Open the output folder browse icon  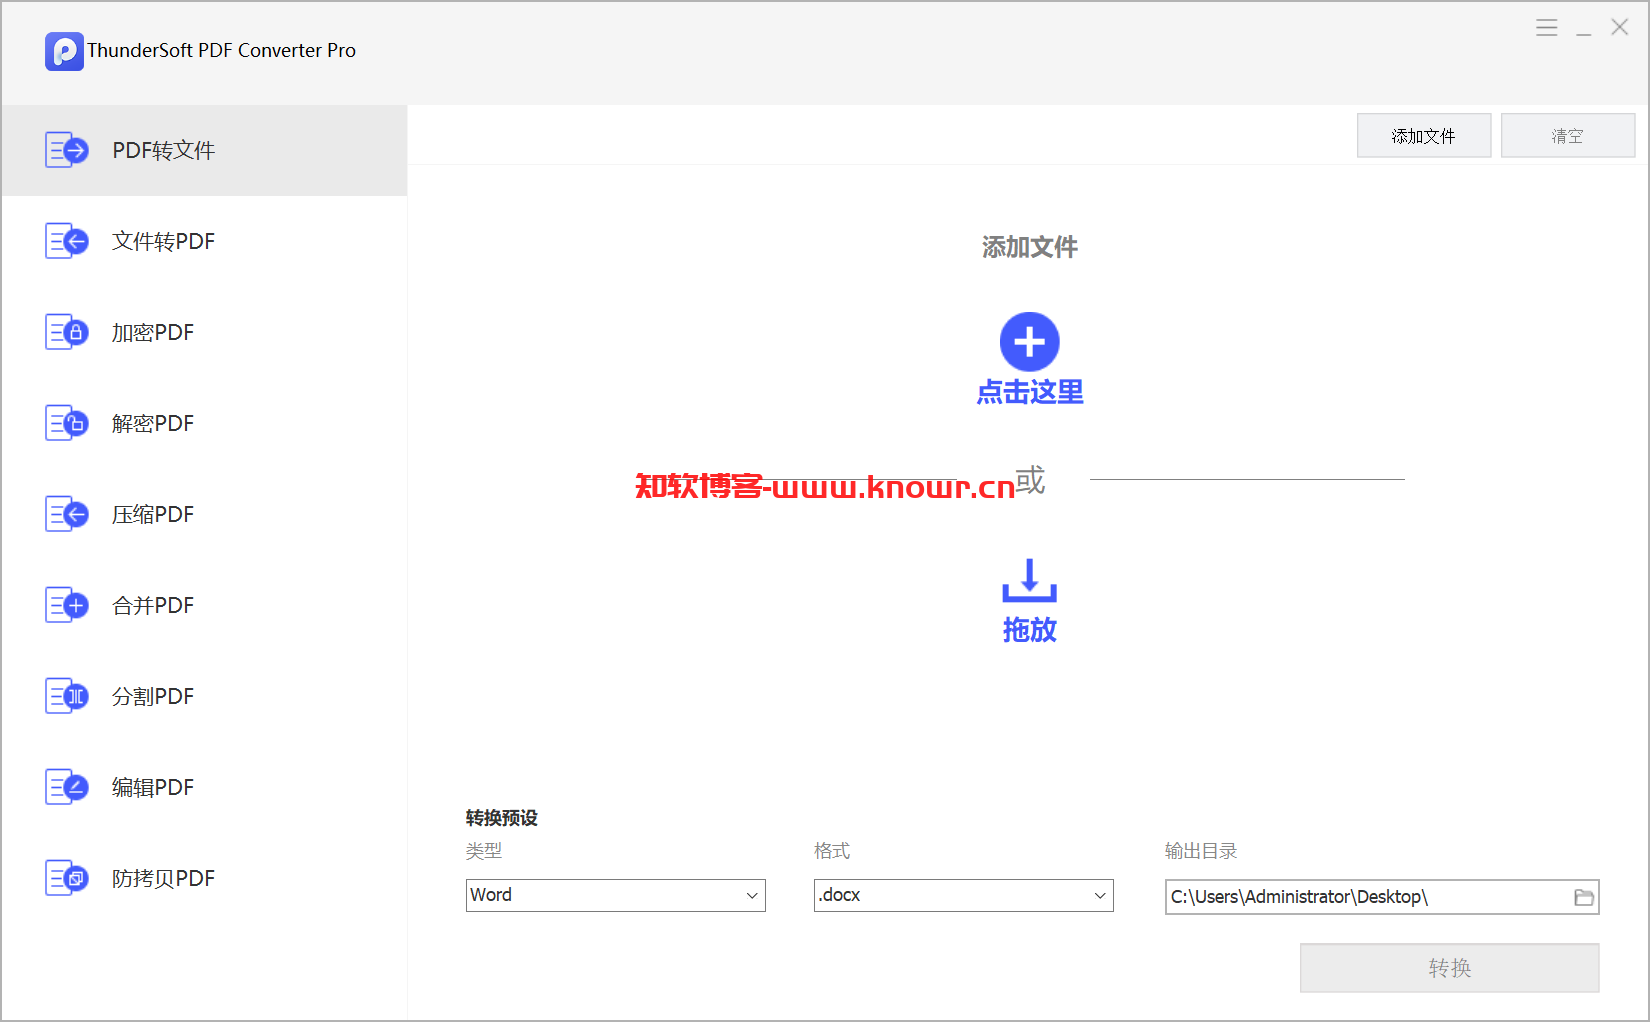click(x=1584, y=897)
